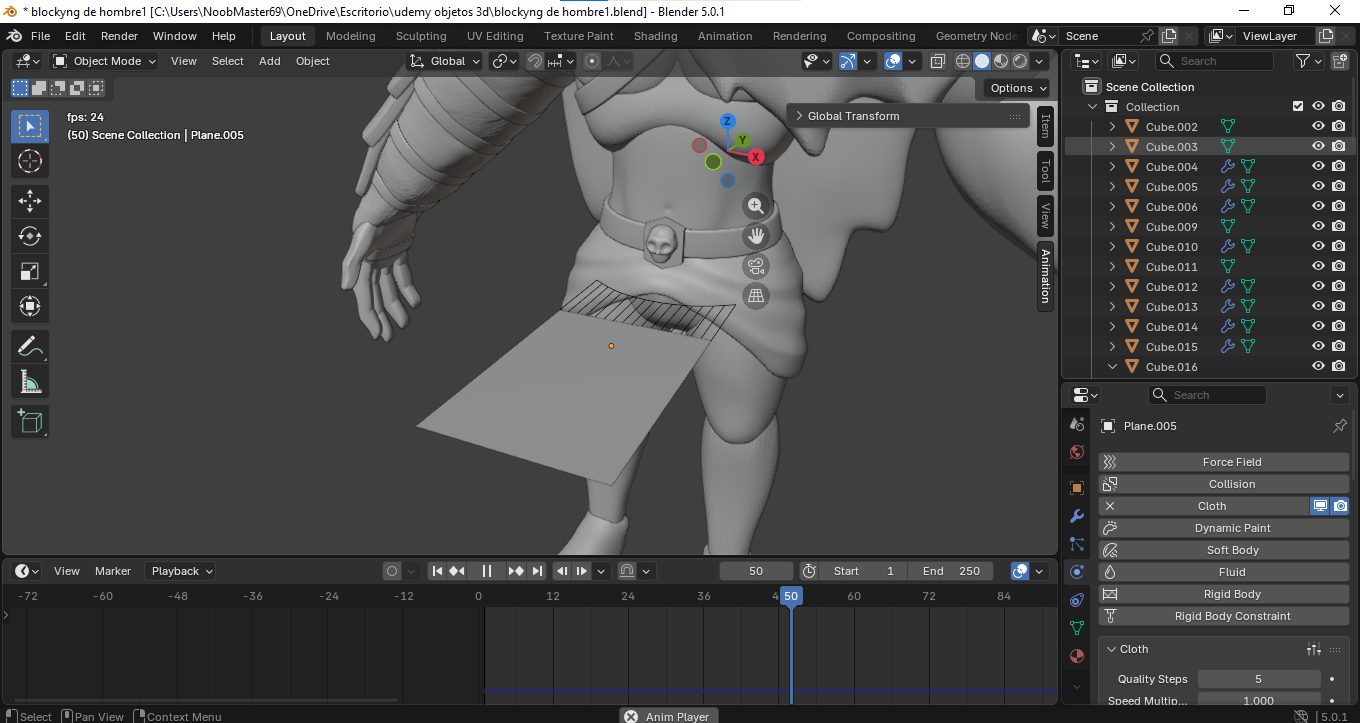The width and height of the screenshot is (1360, 723).
Task: Open the Object Mode dropdown
Action: 105,61
